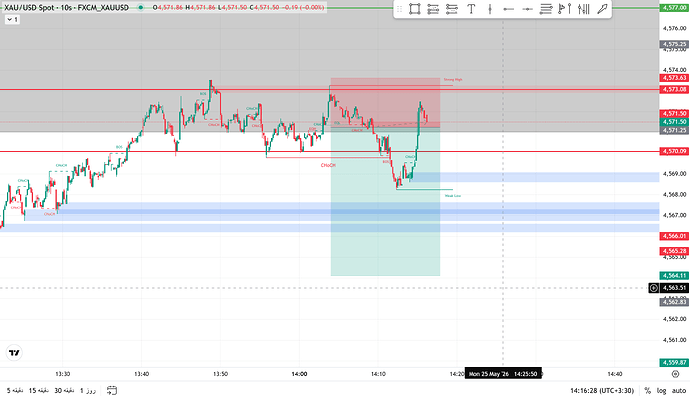Select the green profit zone of the position
690x396 pixels.
click(x=385, y=202)
